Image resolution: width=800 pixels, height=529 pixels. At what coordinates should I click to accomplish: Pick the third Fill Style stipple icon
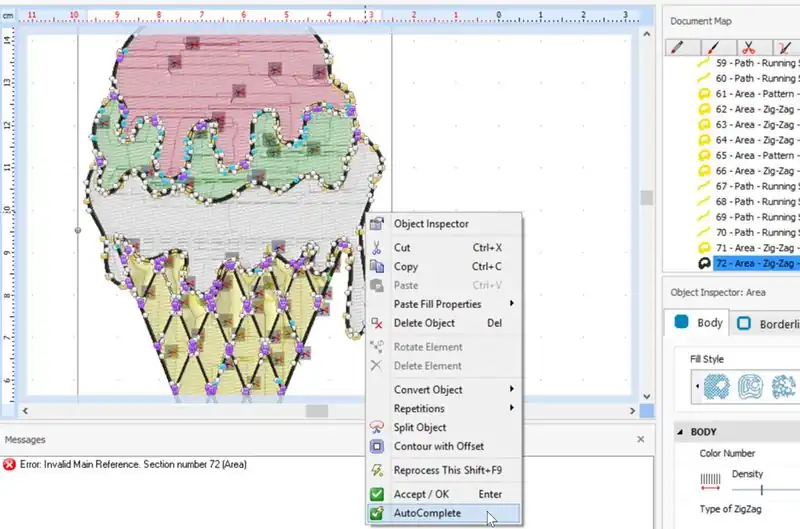click(x=785, y=386)
